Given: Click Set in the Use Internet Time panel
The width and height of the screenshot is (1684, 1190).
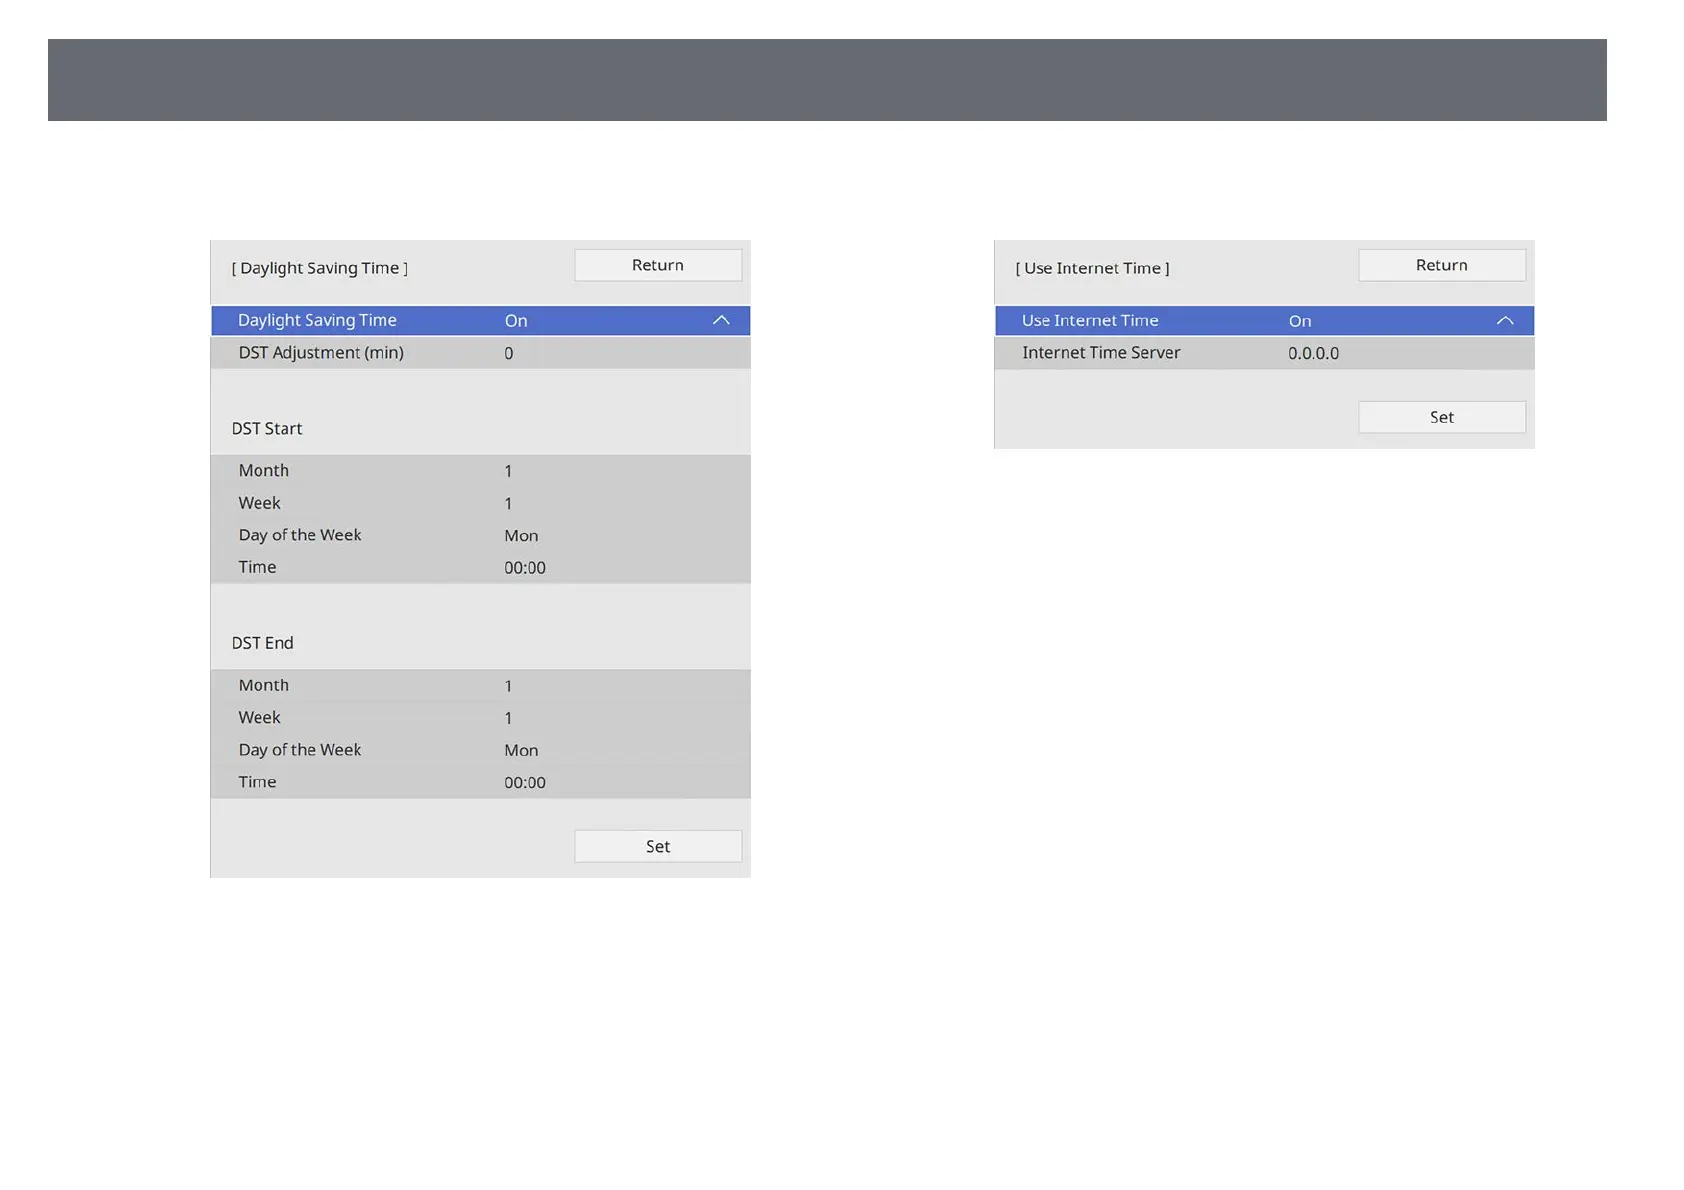Looking at the screenshot, I should point(1442,417).
